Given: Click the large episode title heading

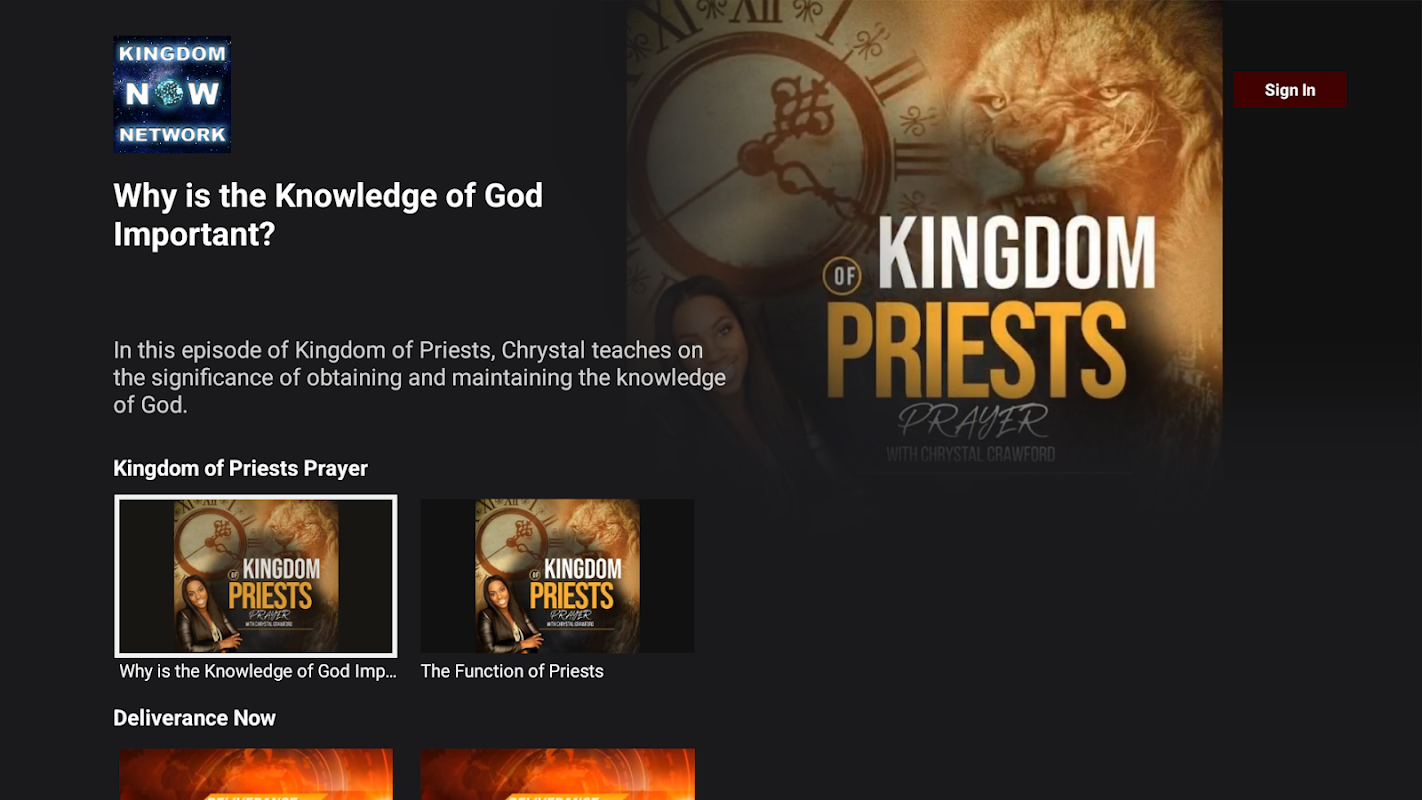Looking at the screenshot, I should click(x=328, y=214).
